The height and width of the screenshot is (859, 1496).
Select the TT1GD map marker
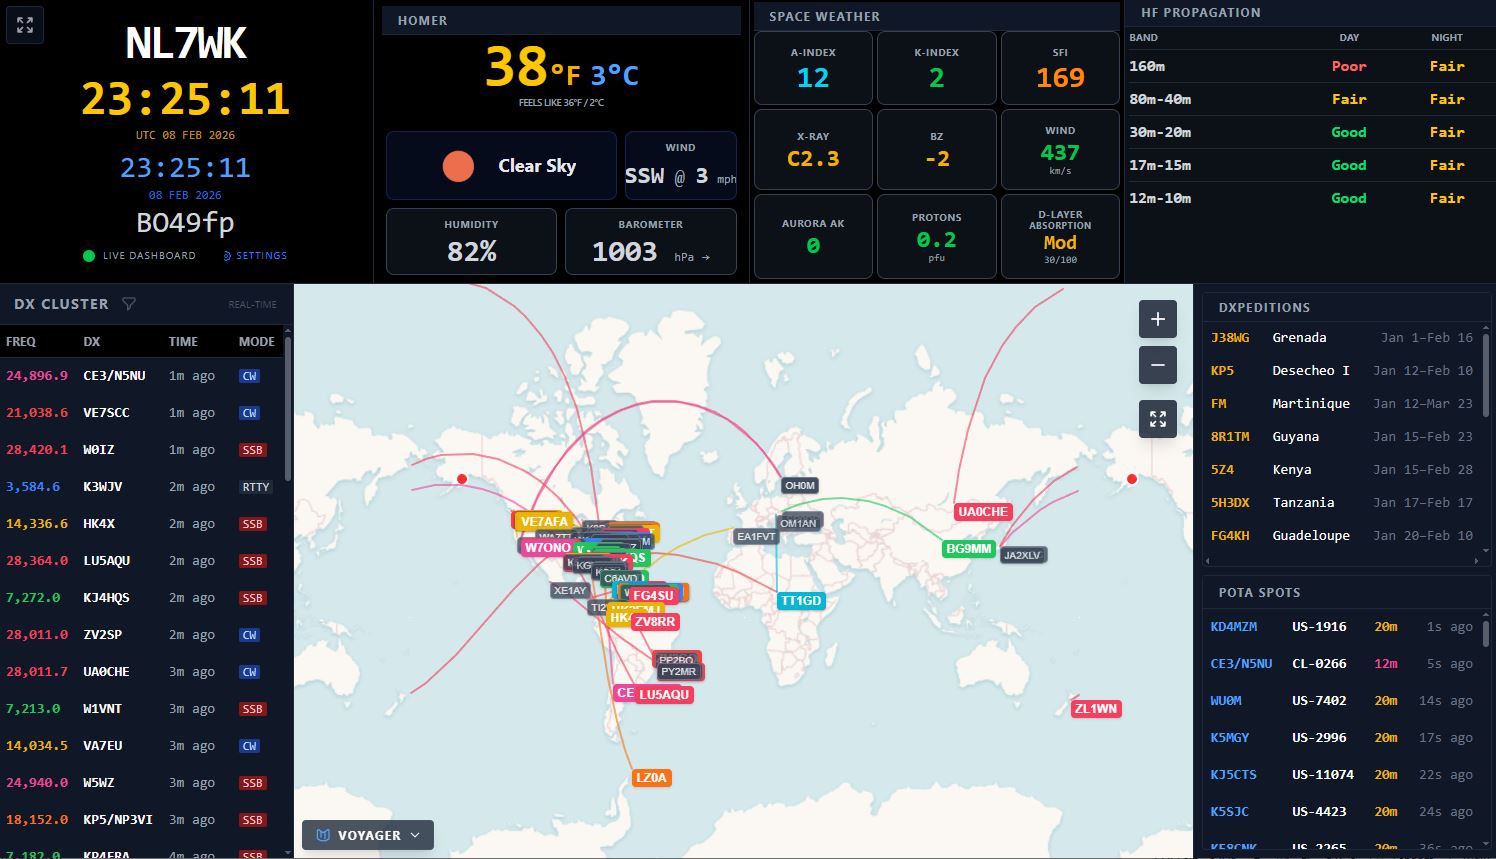click(801, 600)
